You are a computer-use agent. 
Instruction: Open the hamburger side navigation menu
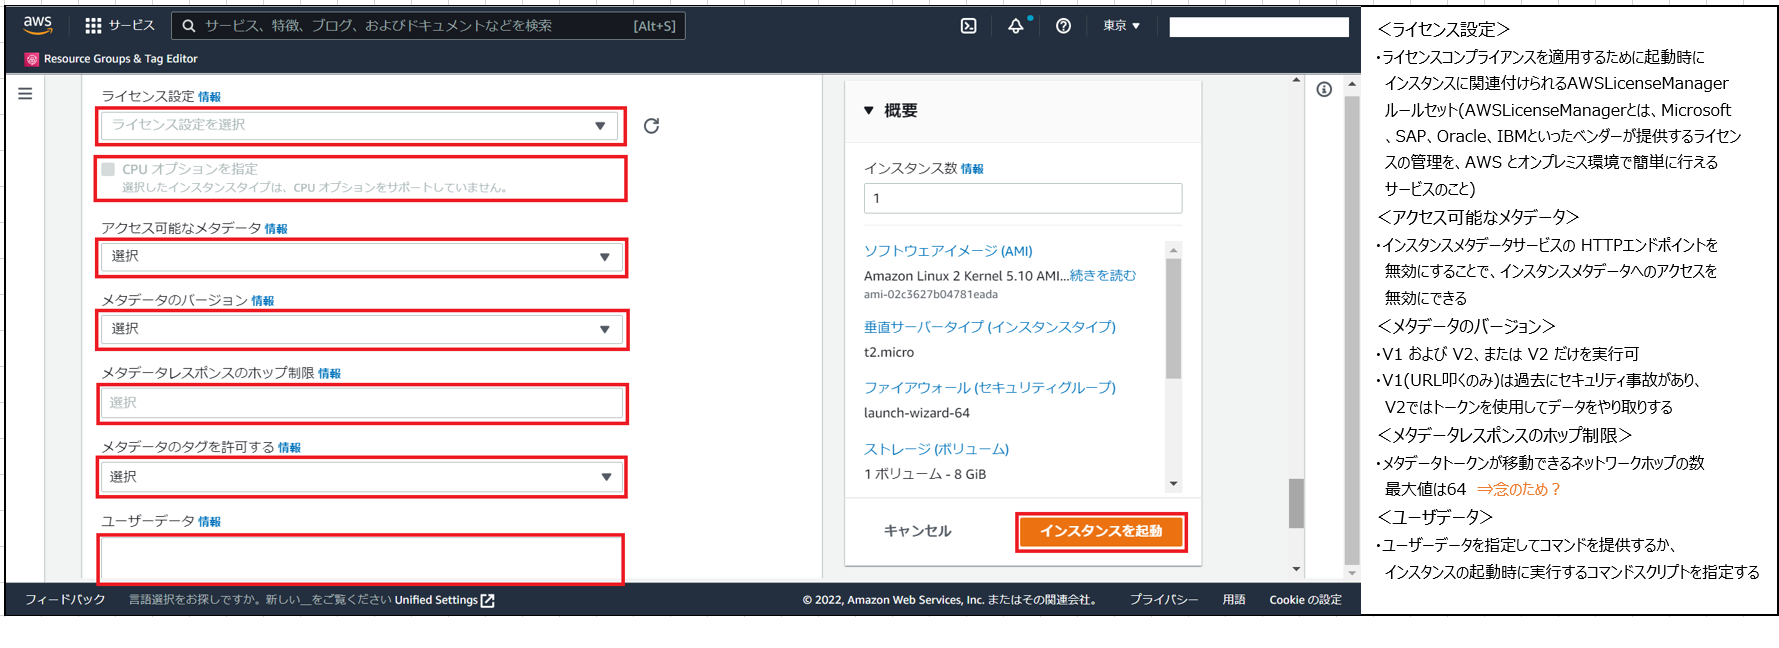point(25,93)
